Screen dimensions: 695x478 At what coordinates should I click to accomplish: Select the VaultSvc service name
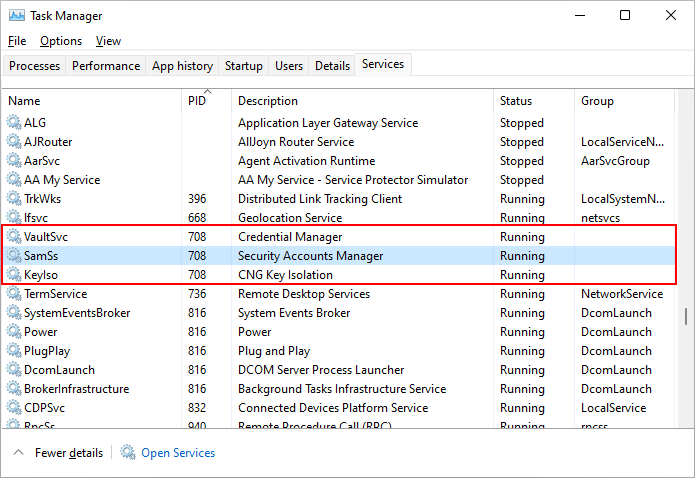tap(46, 237)
